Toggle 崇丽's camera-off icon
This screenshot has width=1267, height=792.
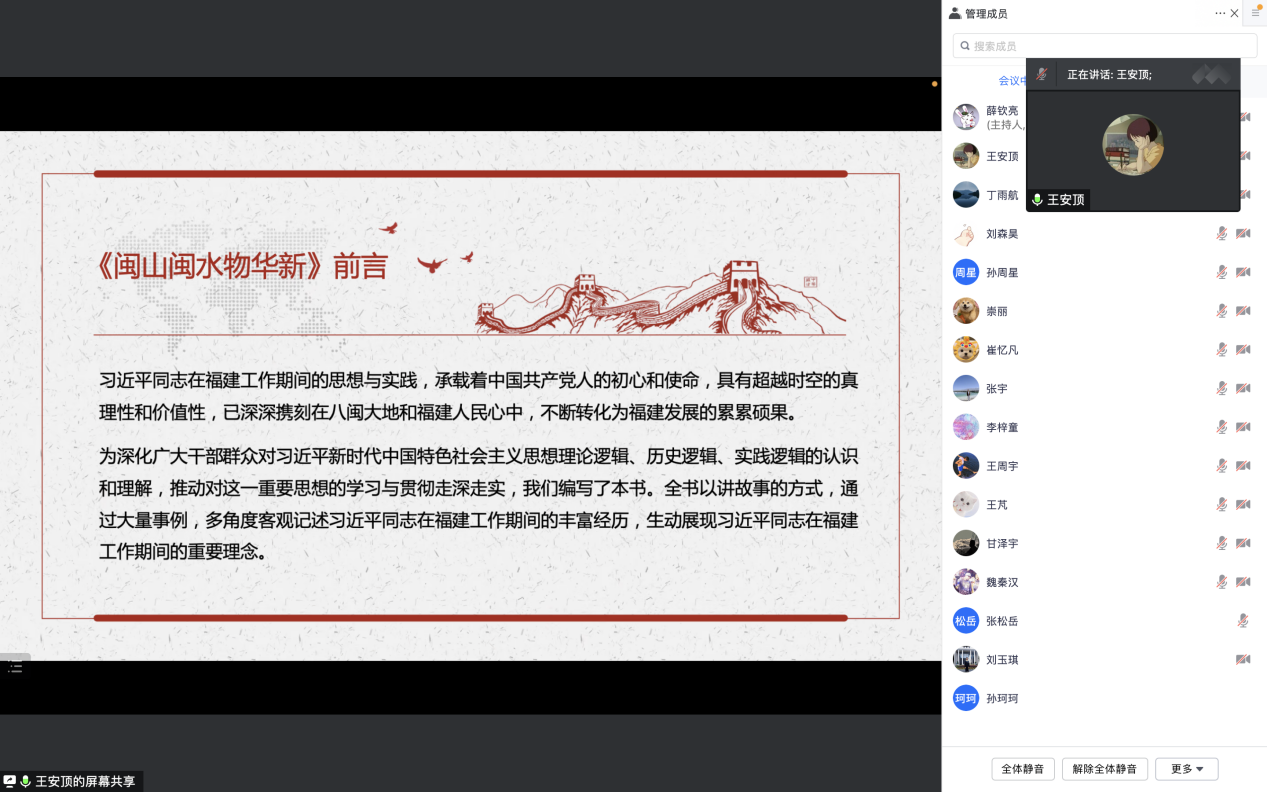[1243, 311]
